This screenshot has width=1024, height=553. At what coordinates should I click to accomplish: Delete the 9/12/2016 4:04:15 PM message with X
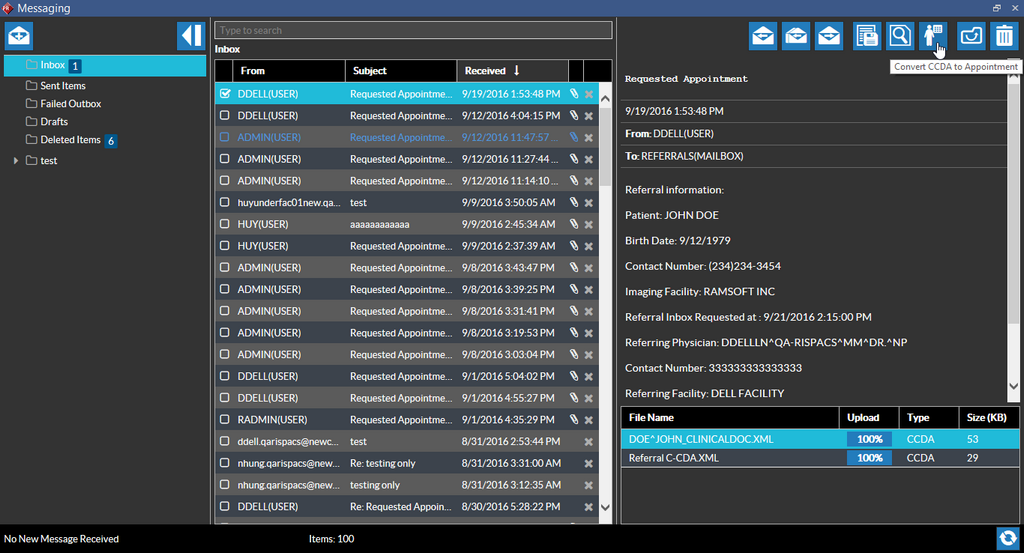pos(589,116)
